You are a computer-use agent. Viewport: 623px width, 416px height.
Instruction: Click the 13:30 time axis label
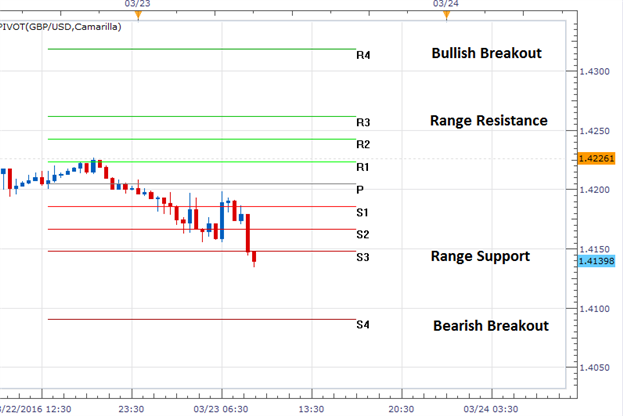pyautogui.click(x=311, y=409)
